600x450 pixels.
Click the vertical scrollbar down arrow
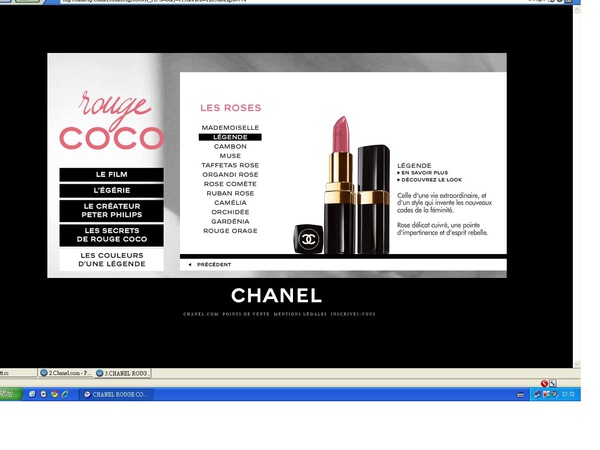tap(577, 364)
